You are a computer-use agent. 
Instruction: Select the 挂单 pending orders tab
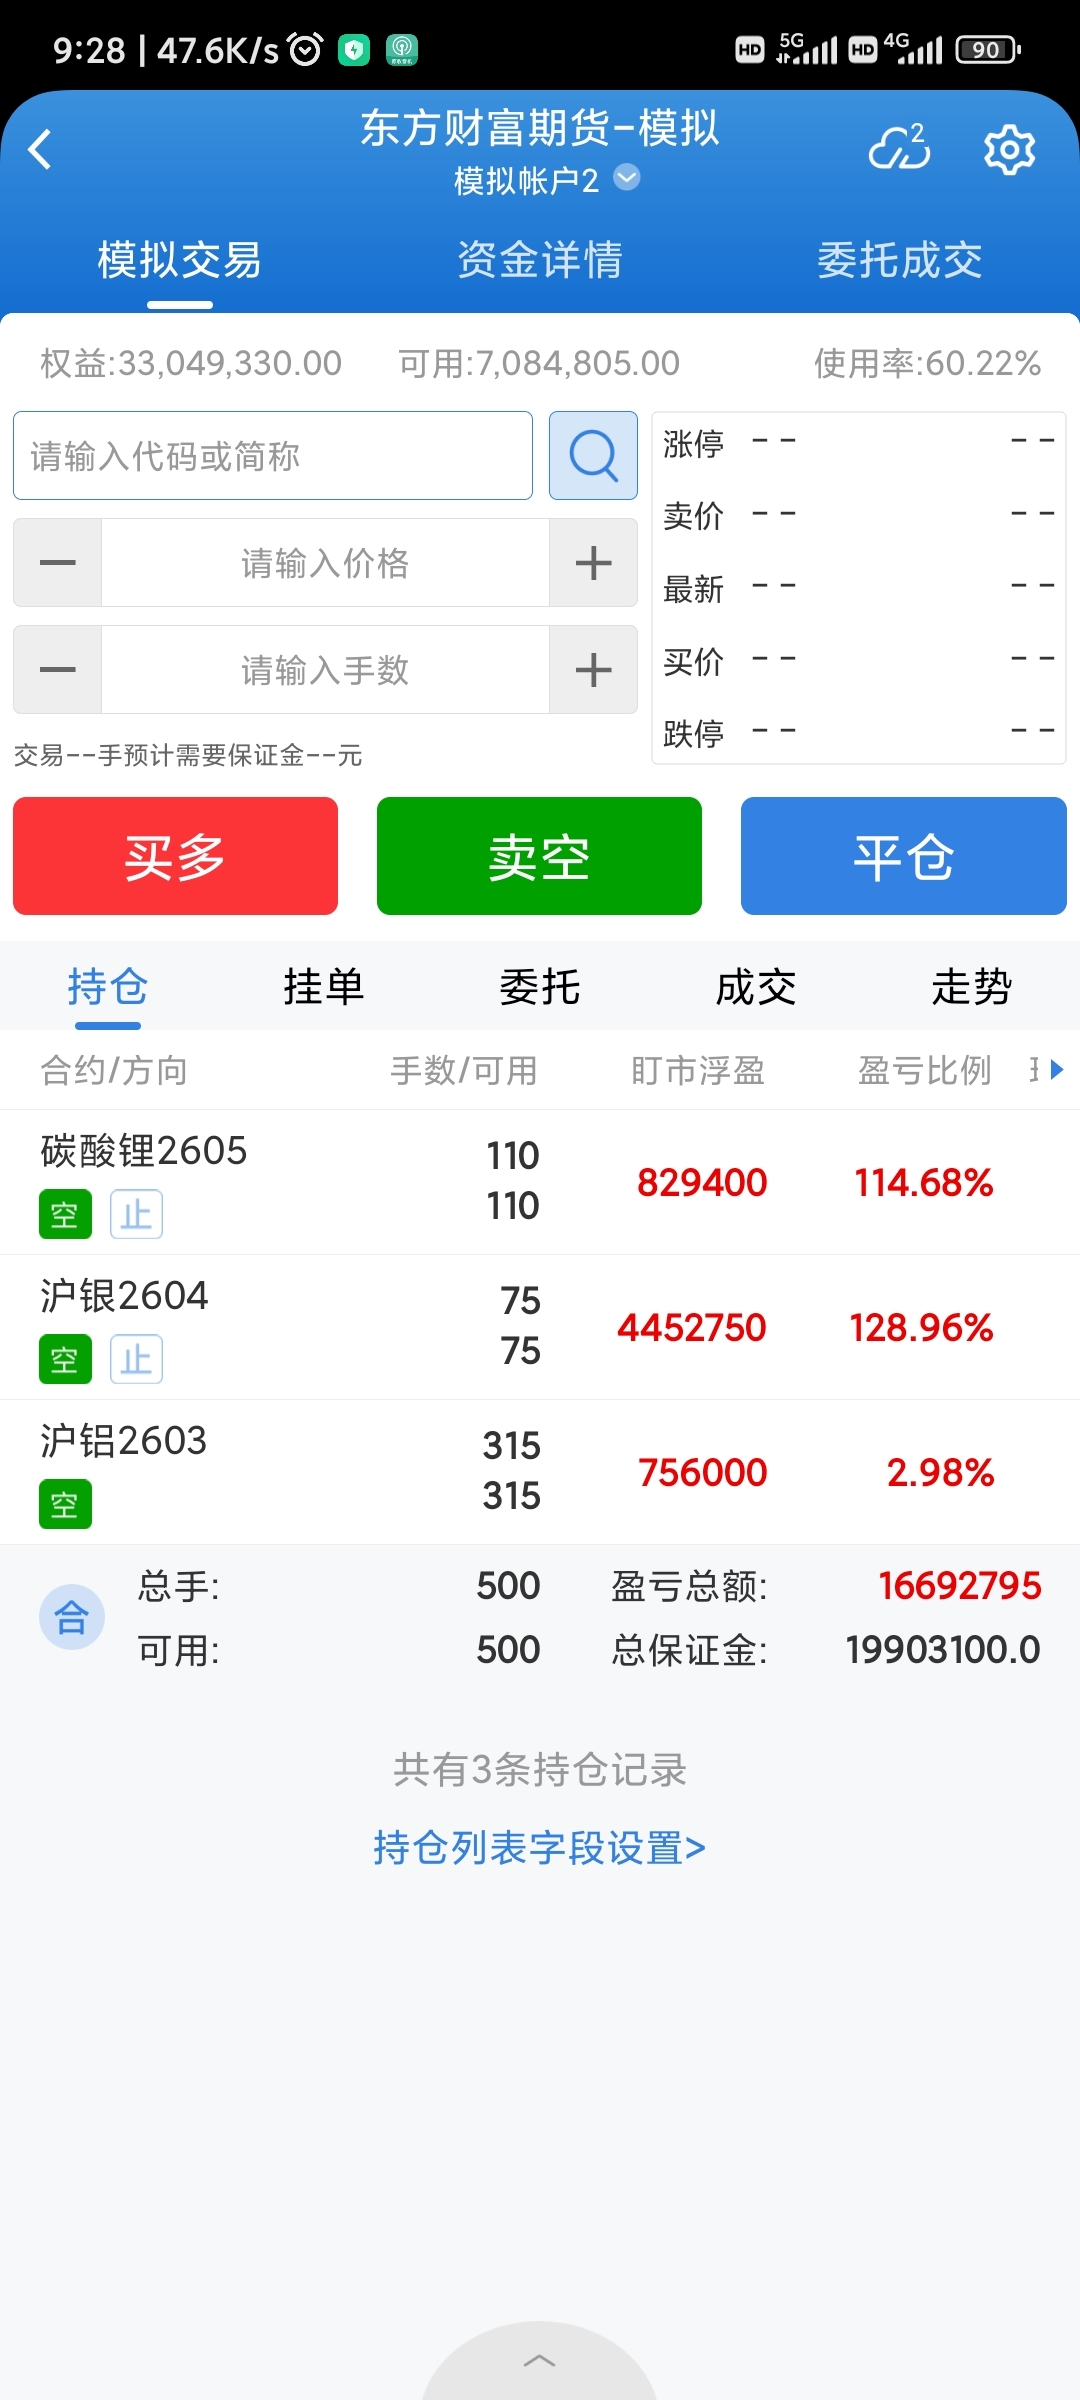(x=324, y=987)
